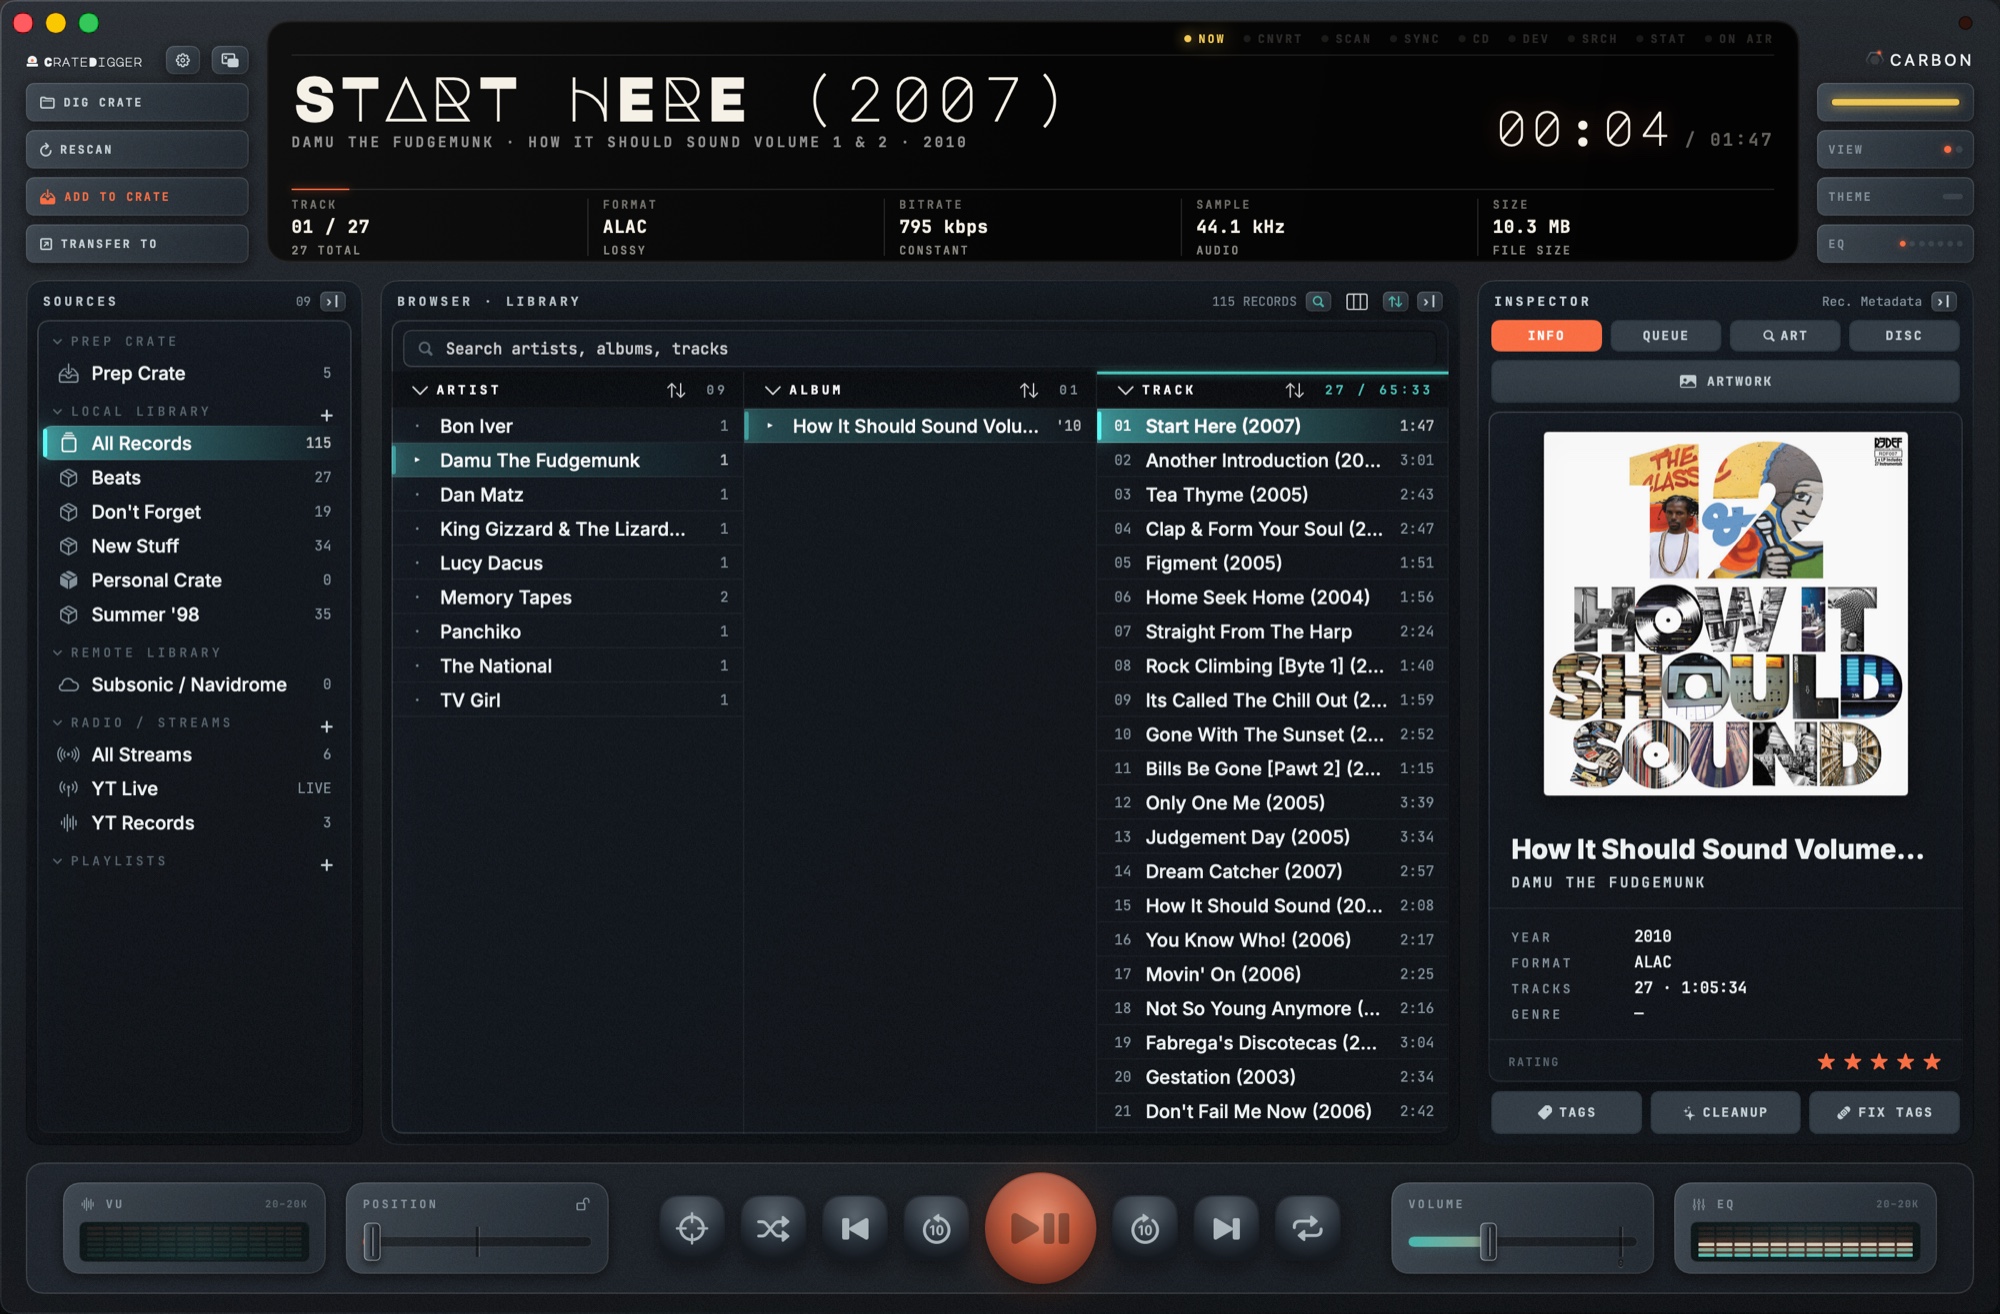This screenshot has height=1314, width=2000.
Task: Skip to the next track
Action: pyautogui.click(x=1226, y=1228)
